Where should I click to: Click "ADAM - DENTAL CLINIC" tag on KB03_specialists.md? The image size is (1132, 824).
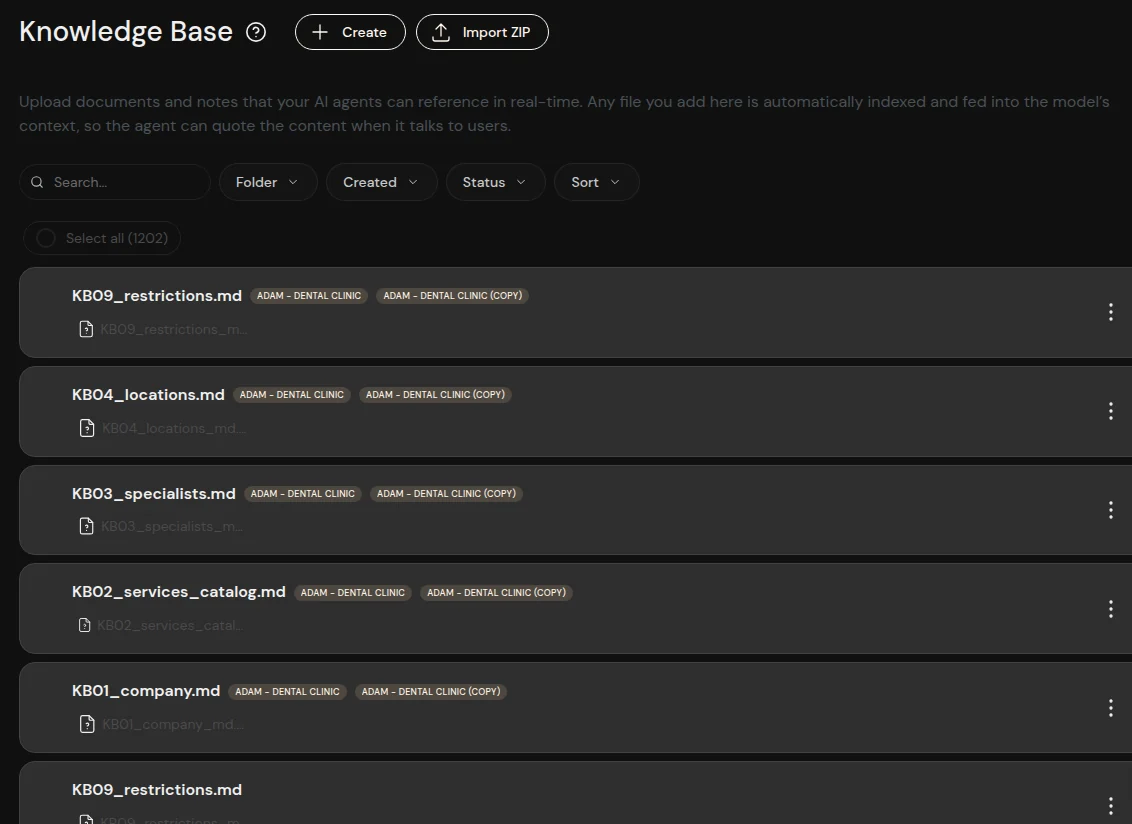coord(302,494)
